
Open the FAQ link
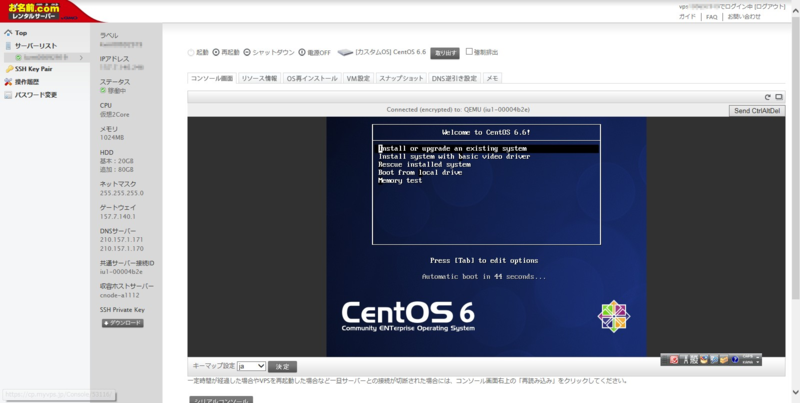point(712,17)
